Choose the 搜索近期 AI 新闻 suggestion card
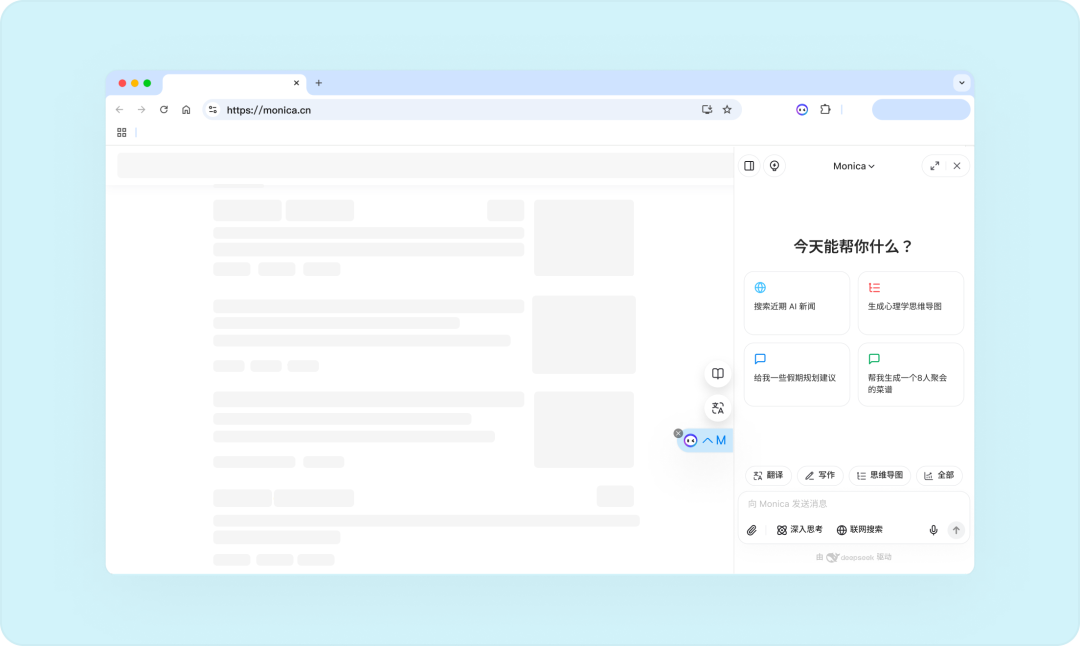Screen dimensions: 1080x646 tap(797, 303)
